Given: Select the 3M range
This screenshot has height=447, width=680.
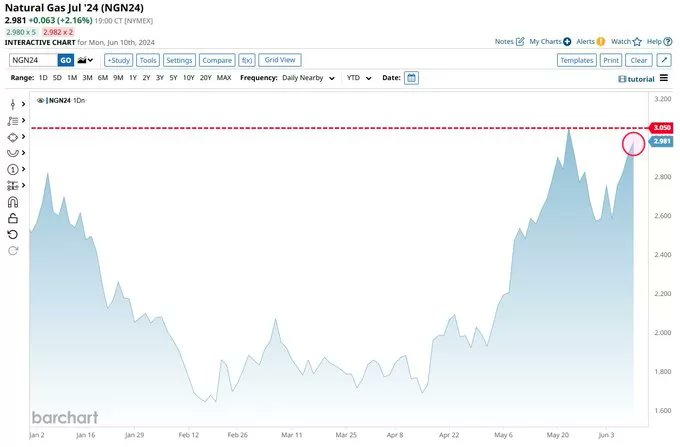Looking at the screenshot, I should (x=87, y=78).
